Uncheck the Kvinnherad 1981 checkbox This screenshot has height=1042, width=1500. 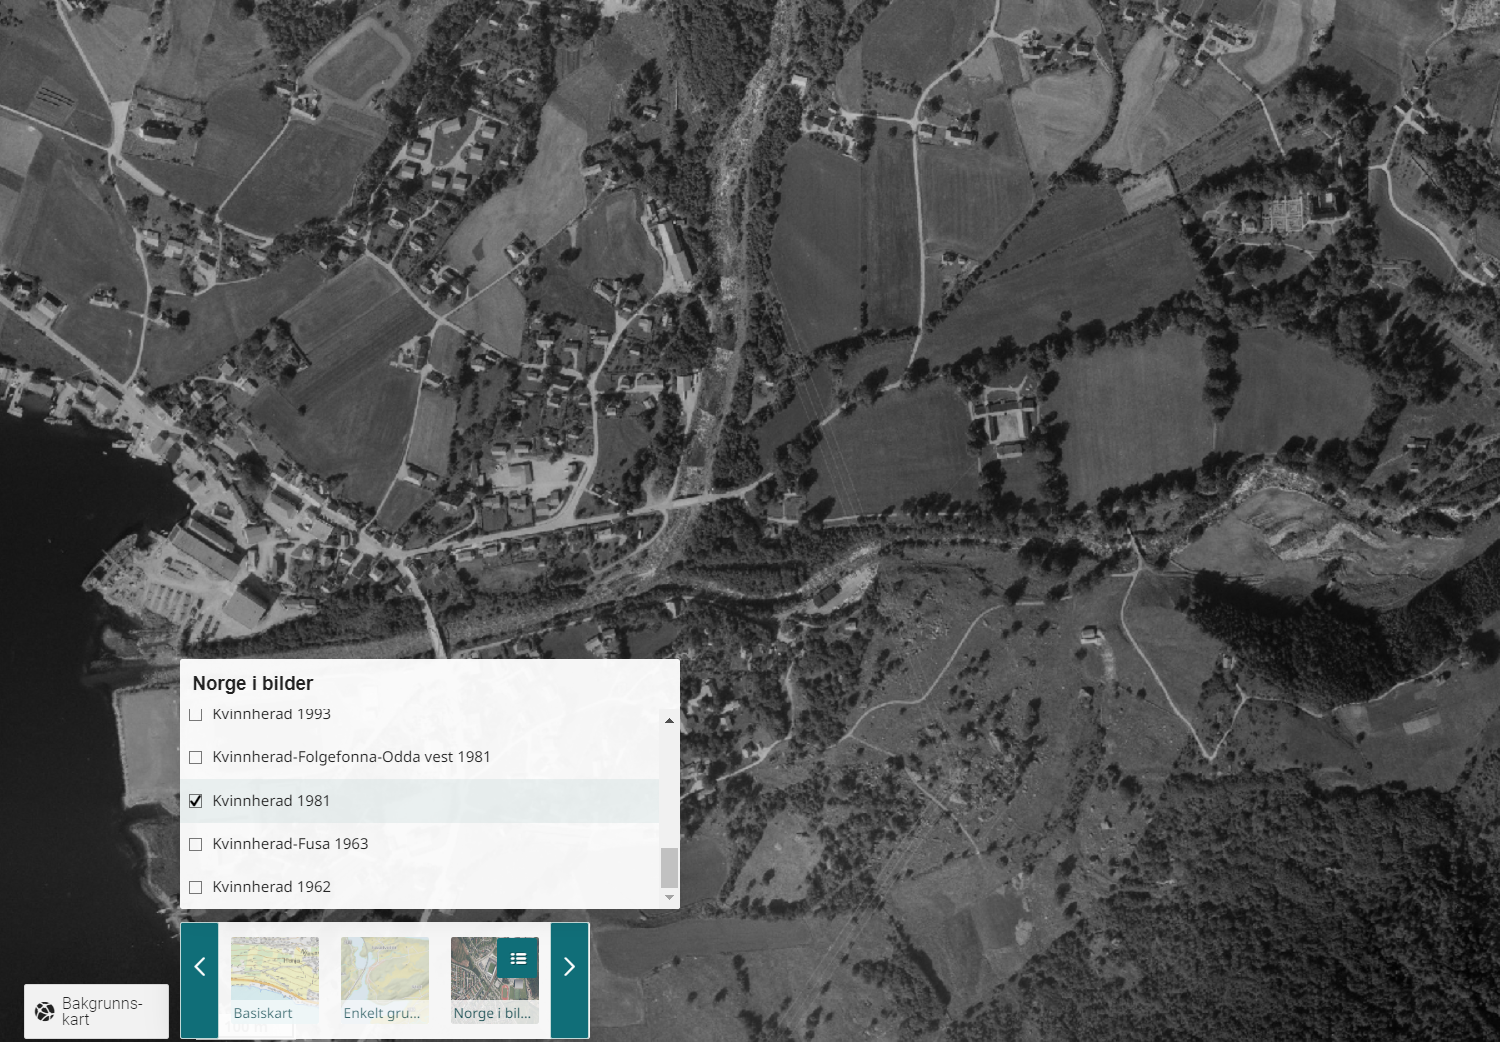[x=196, y=801]
